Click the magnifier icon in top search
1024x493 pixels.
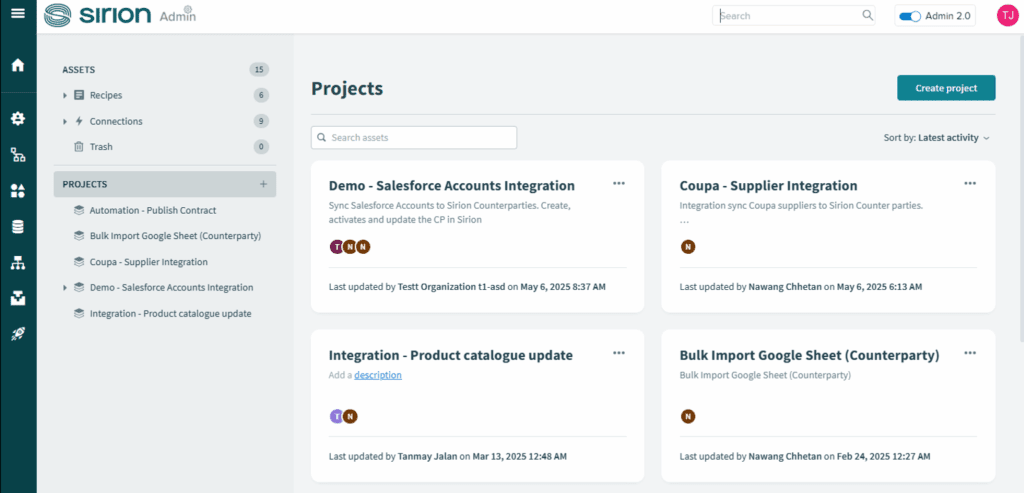(x=868, y=16)
